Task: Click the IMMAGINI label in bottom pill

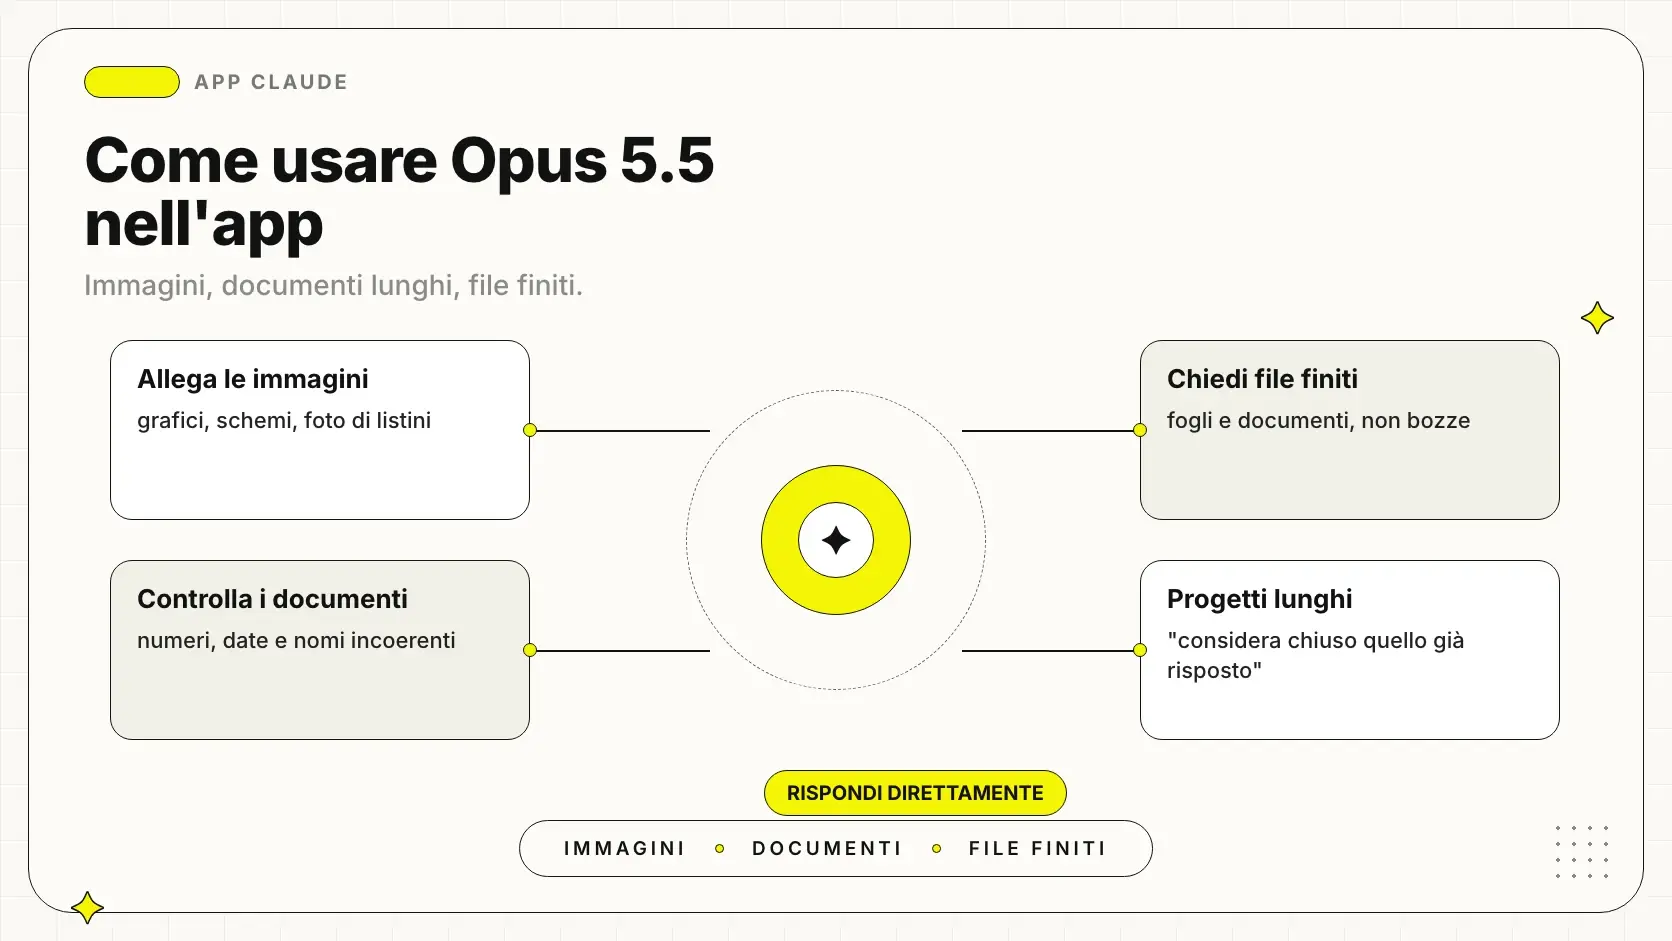Action: point(624,848)
